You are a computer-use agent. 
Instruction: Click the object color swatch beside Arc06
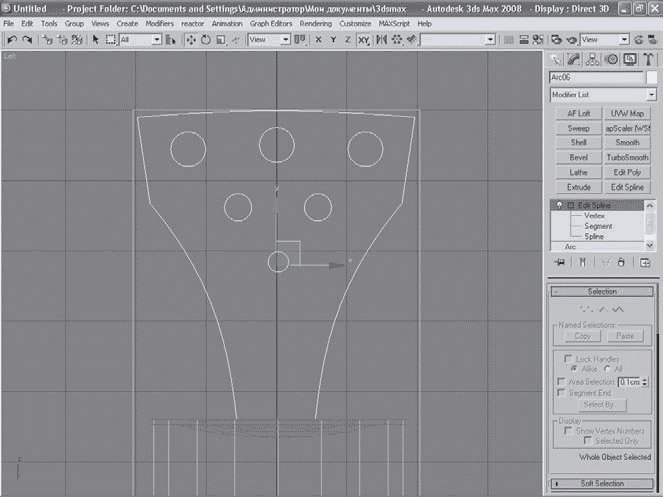652,77
